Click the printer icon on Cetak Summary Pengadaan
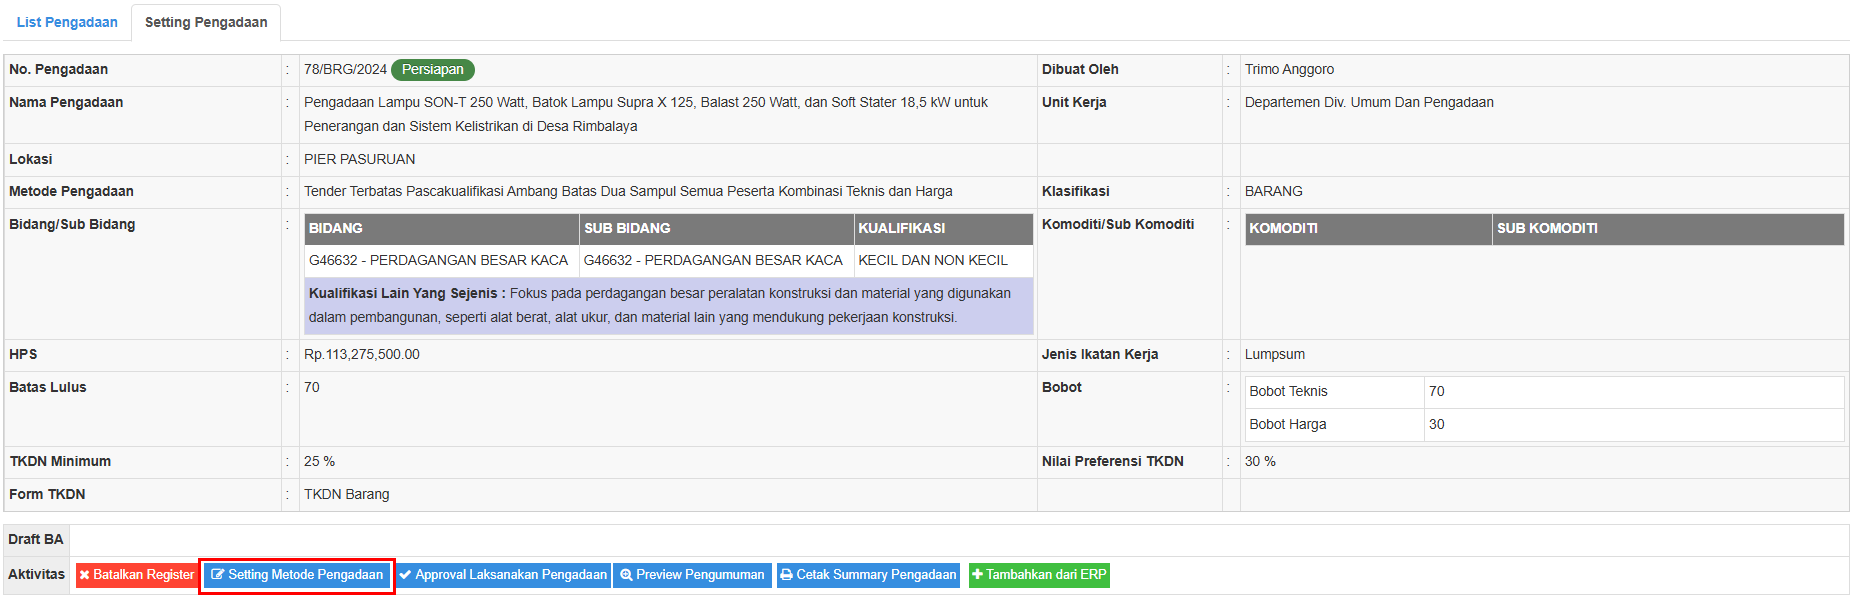Viewport: 1853px width, 600px height. pos(786,575)
